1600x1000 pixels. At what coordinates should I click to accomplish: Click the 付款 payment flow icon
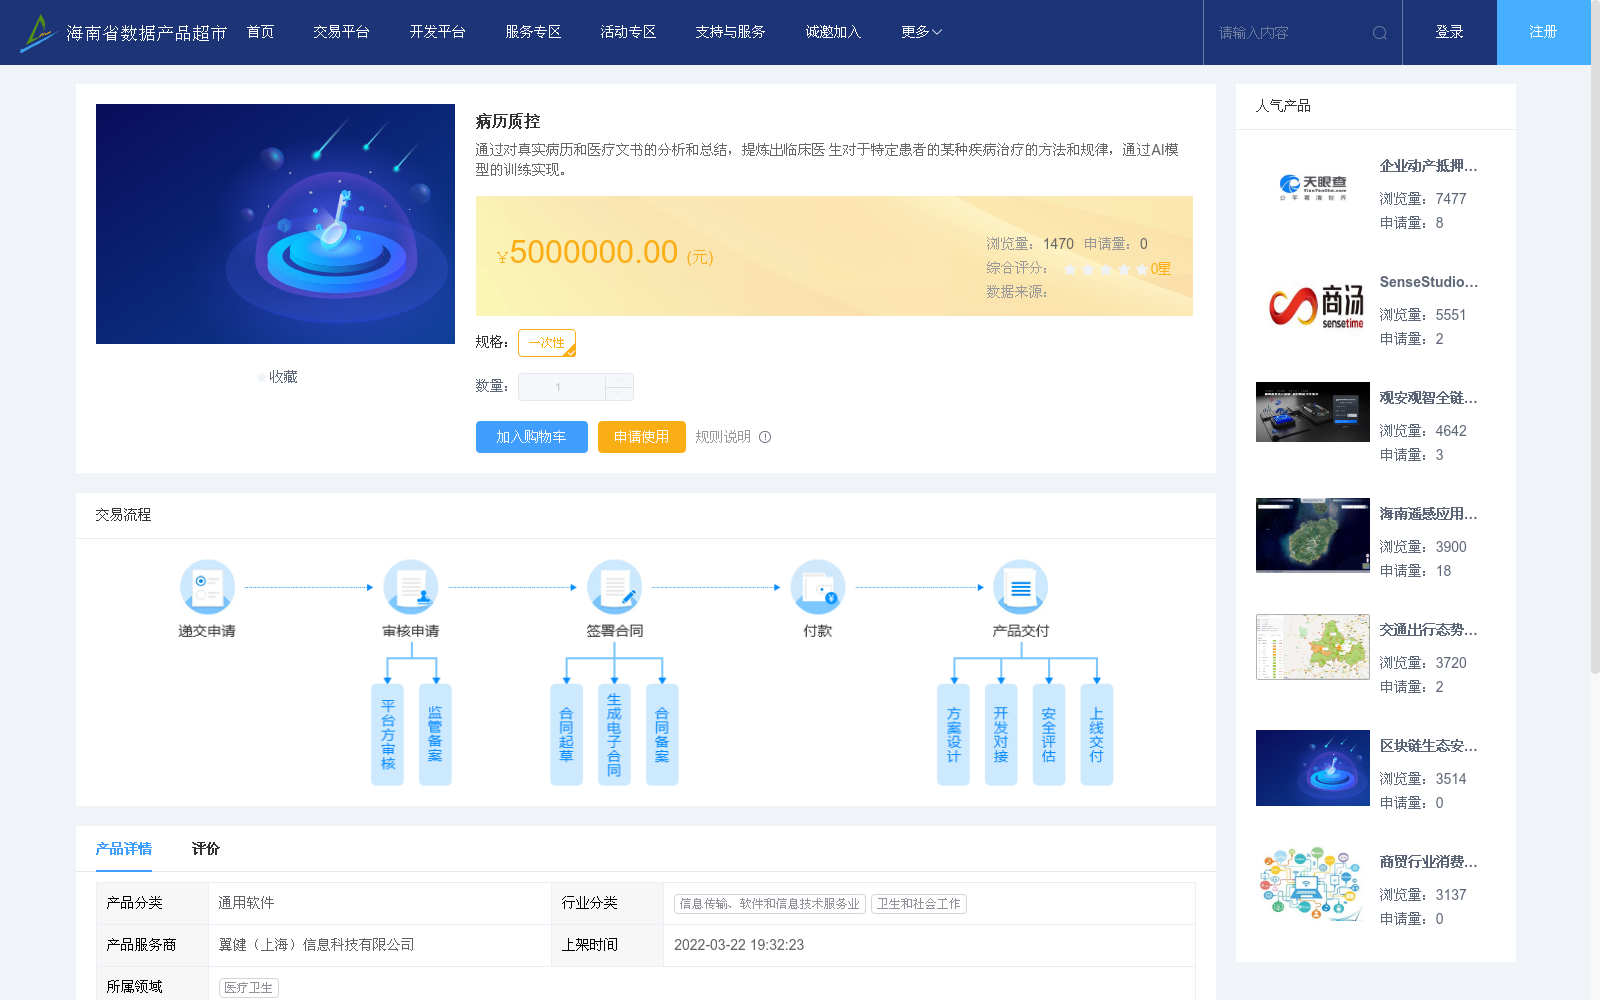818,587
